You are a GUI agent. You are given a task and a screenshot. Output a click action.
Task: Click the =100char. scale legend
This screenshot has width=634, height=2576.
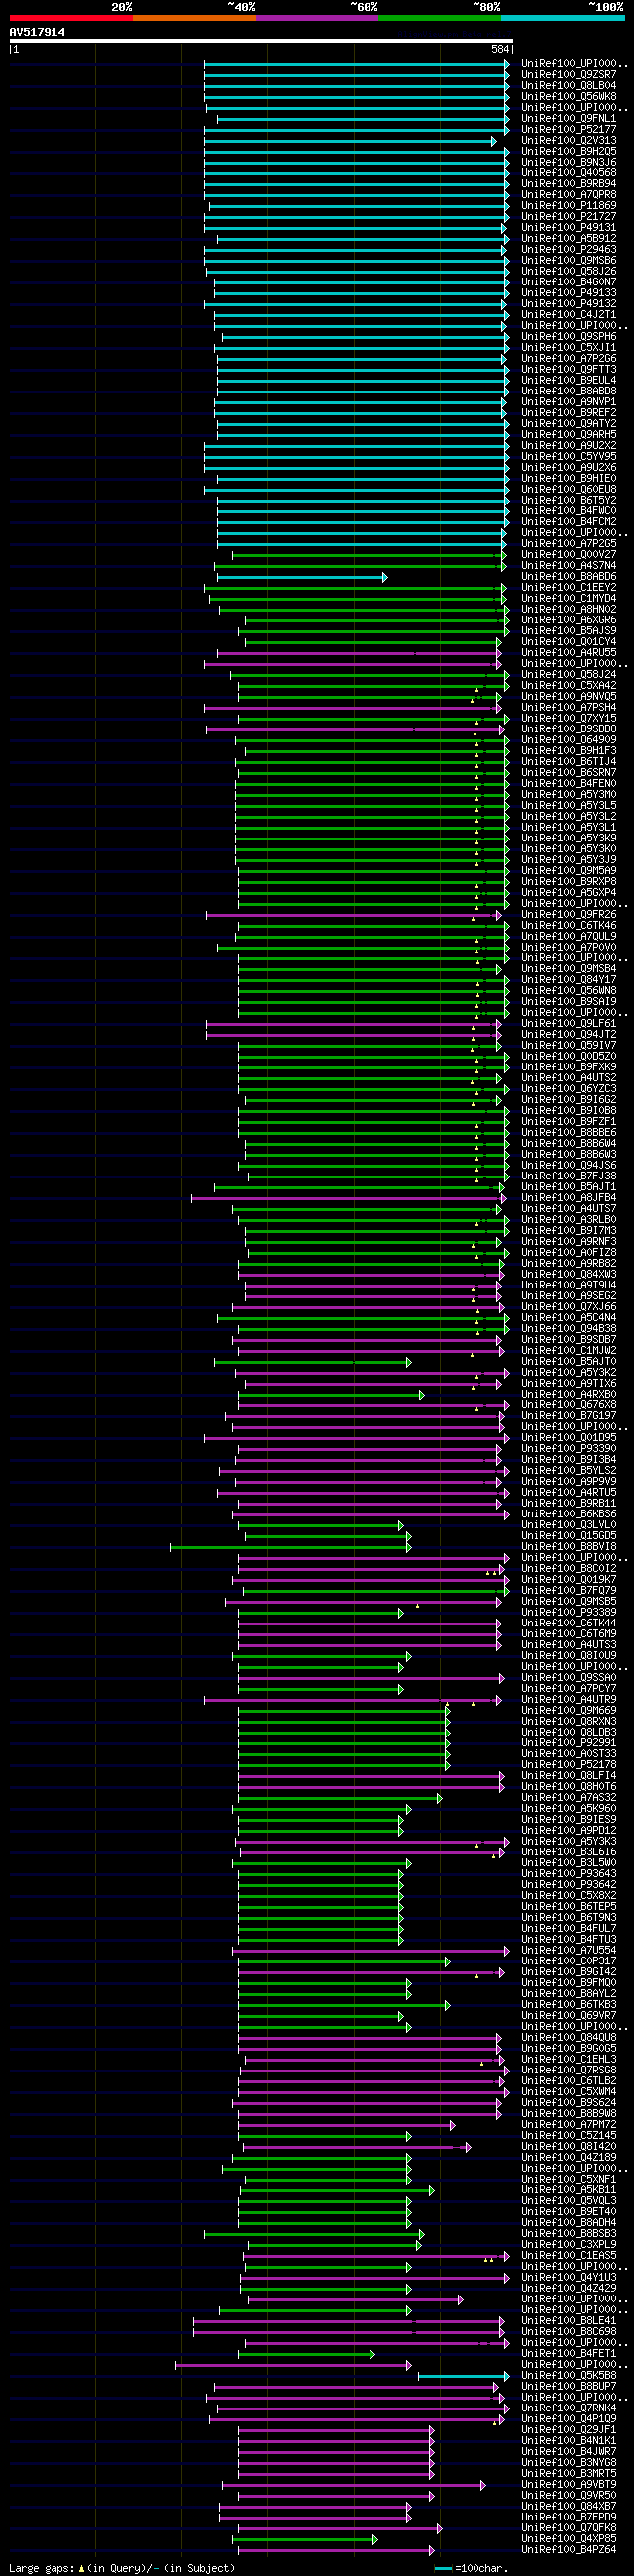coord(472,2568)
